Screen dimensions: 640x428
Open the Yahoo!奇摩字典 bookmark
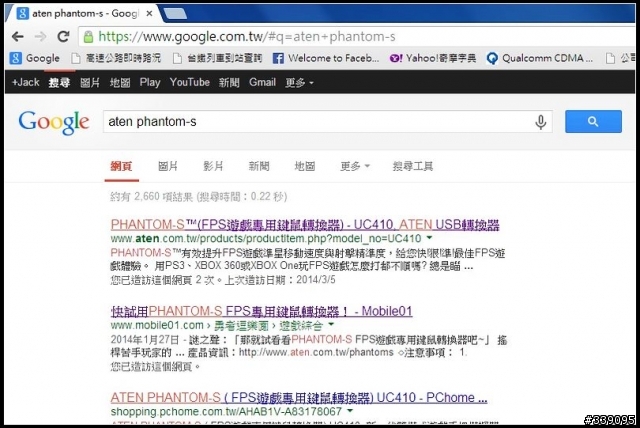(433, 58)
